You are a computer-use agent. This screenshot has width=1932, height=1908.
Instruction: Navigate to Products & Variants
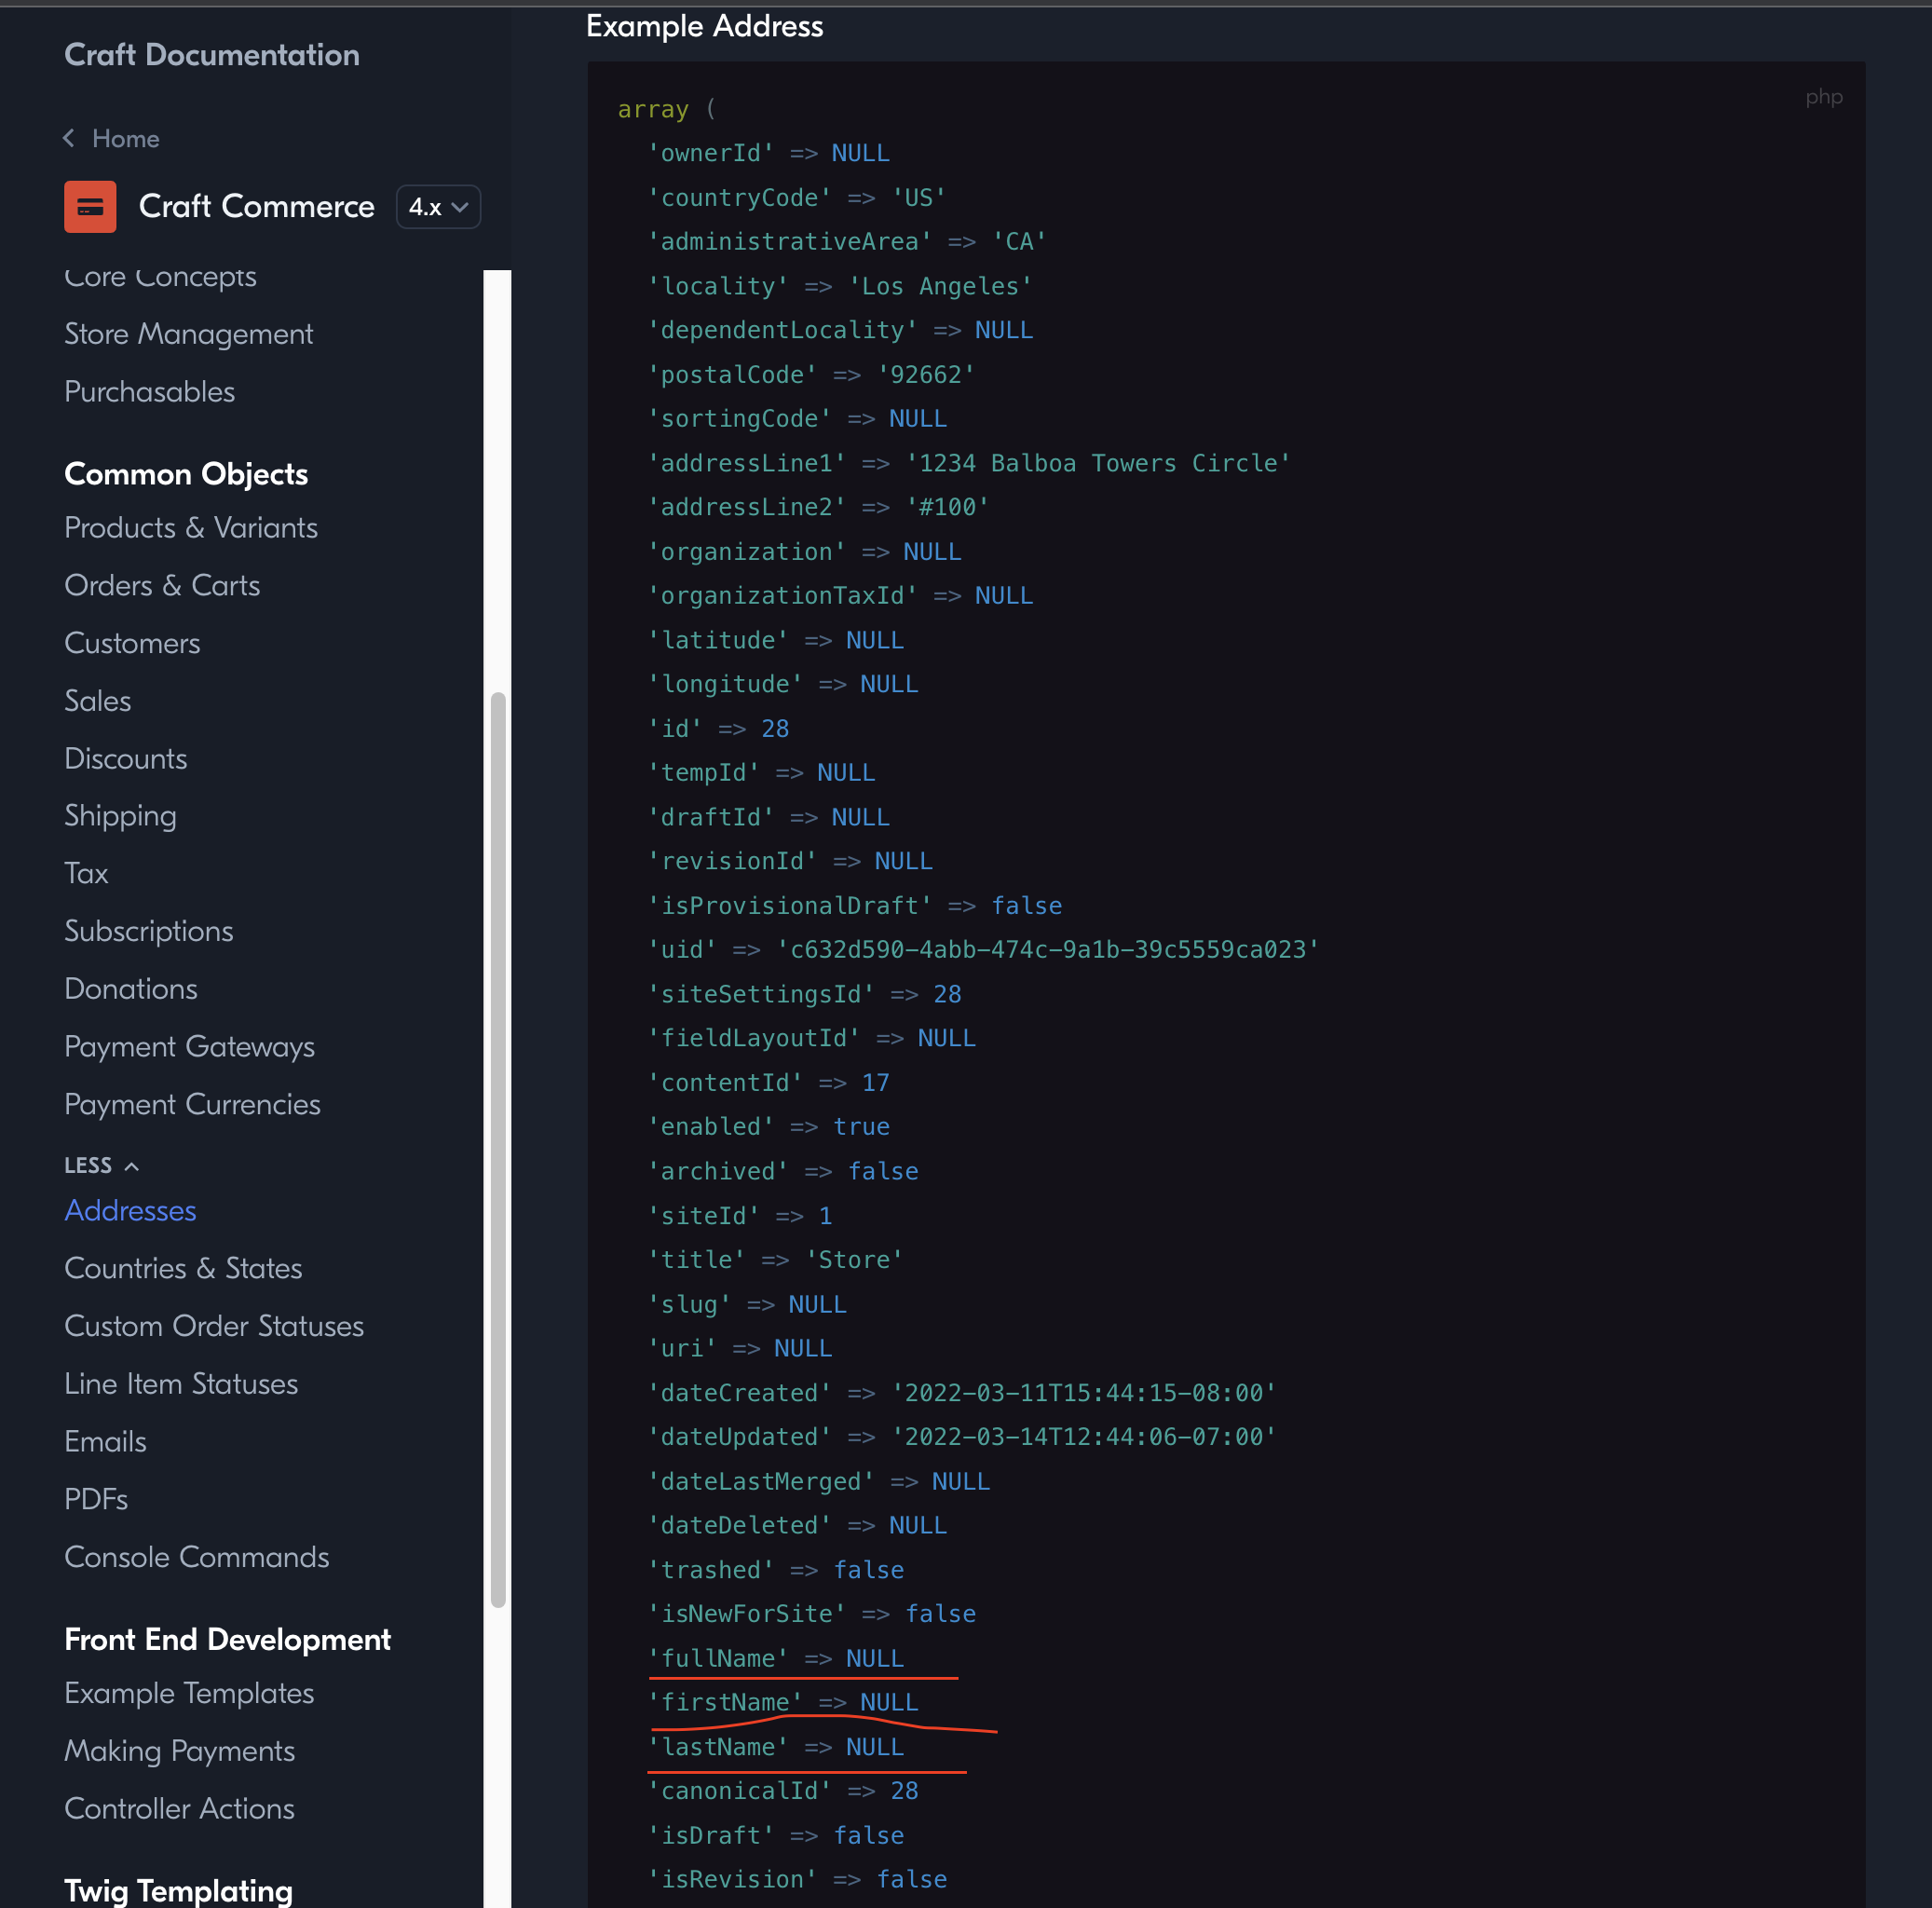pos(191,528)
